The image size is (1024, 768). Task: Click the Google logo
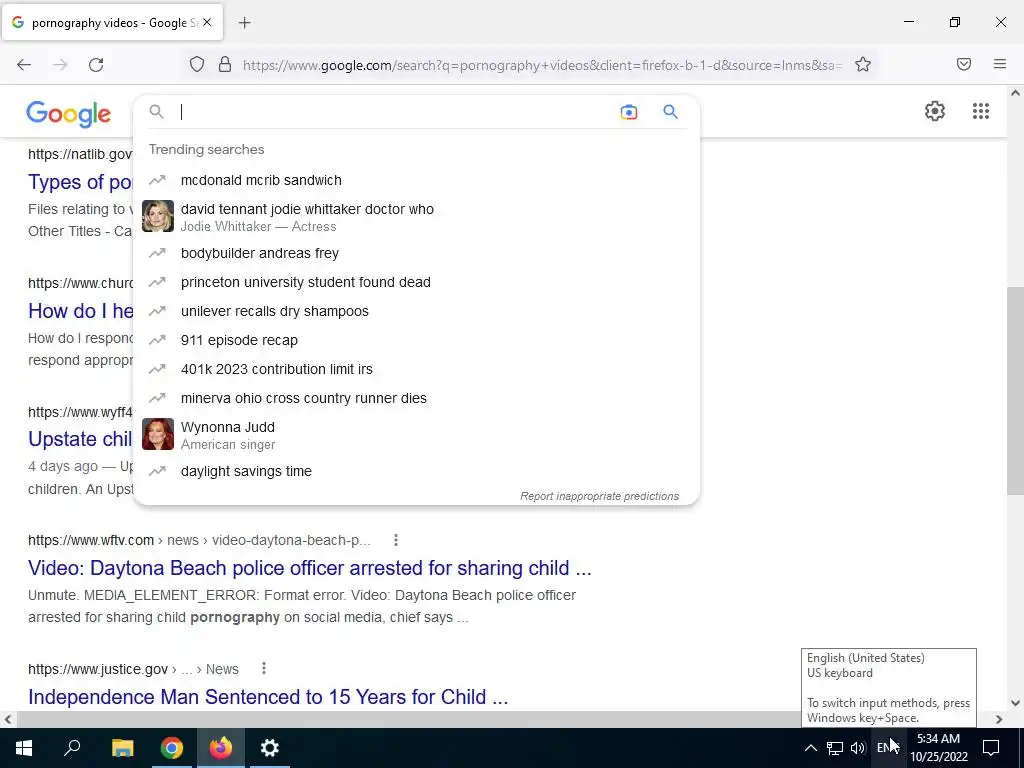[x=69, y=114]
